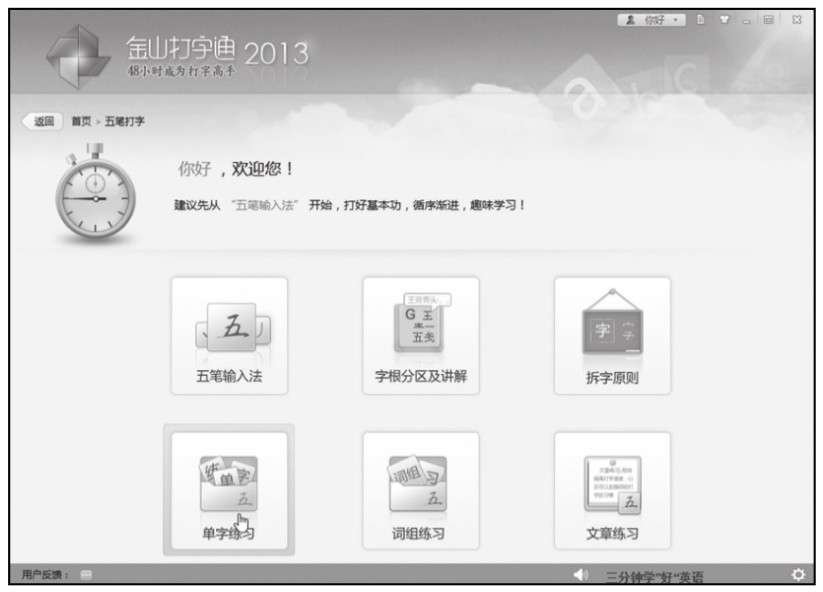Screen dimensions: 823x592
Task: Click the 用户反馈 label
Action: pyautogui.click(x=45, y=575)
